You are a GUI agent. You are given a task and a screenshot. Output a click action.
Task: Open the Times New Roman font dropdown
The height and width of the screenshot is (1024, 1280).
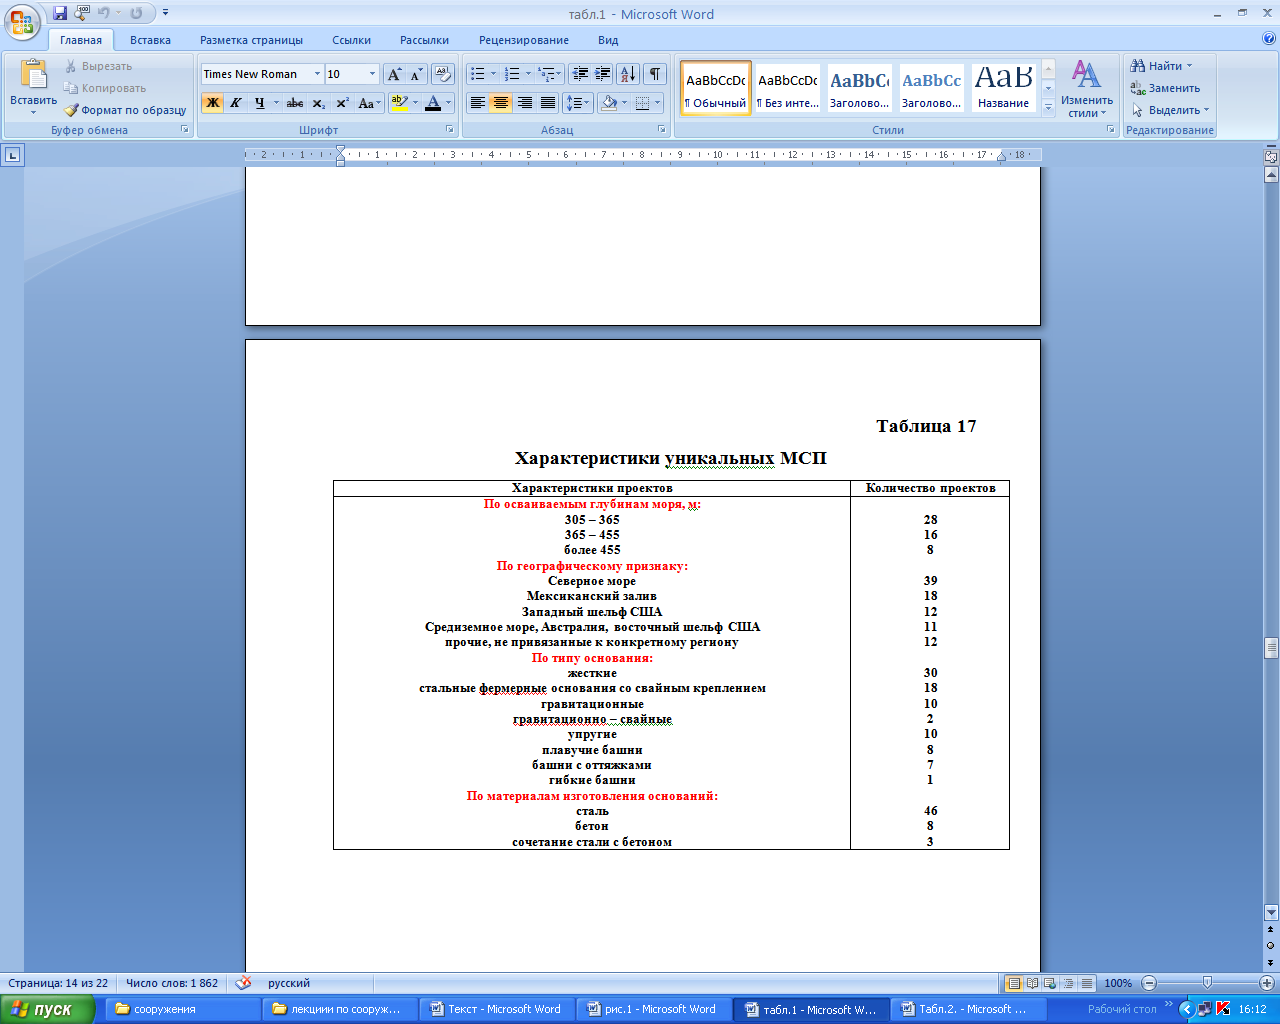point(317,74)
